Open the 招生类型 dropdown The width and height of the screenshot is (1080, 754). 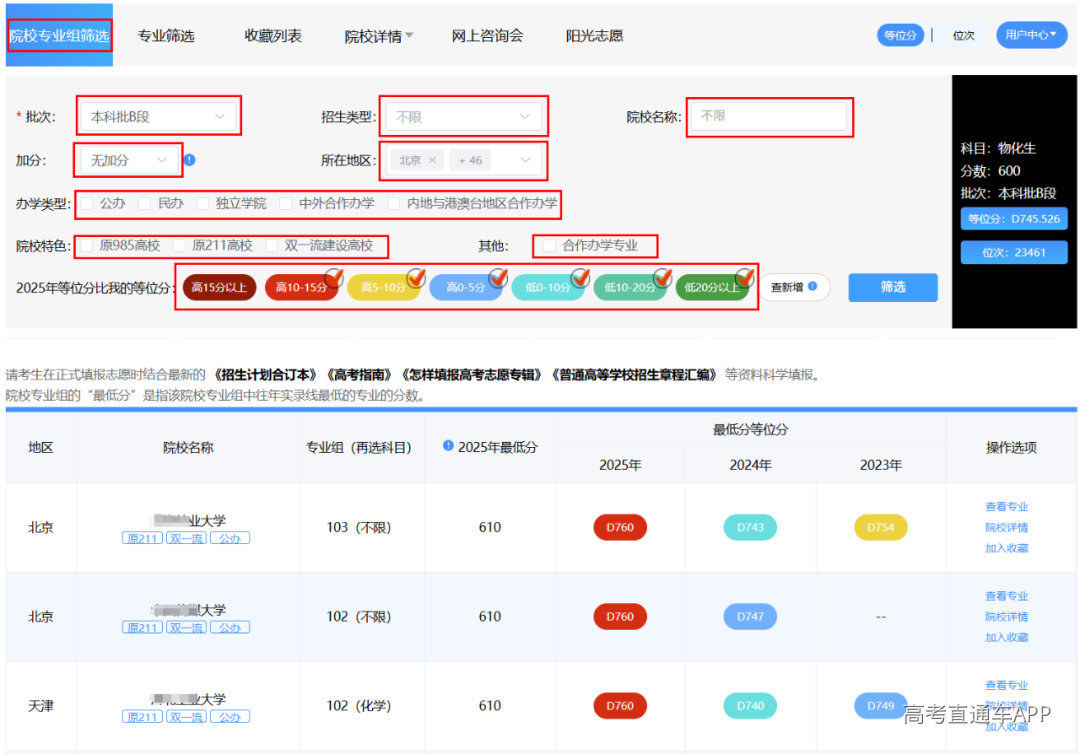(x=464, y=116)
